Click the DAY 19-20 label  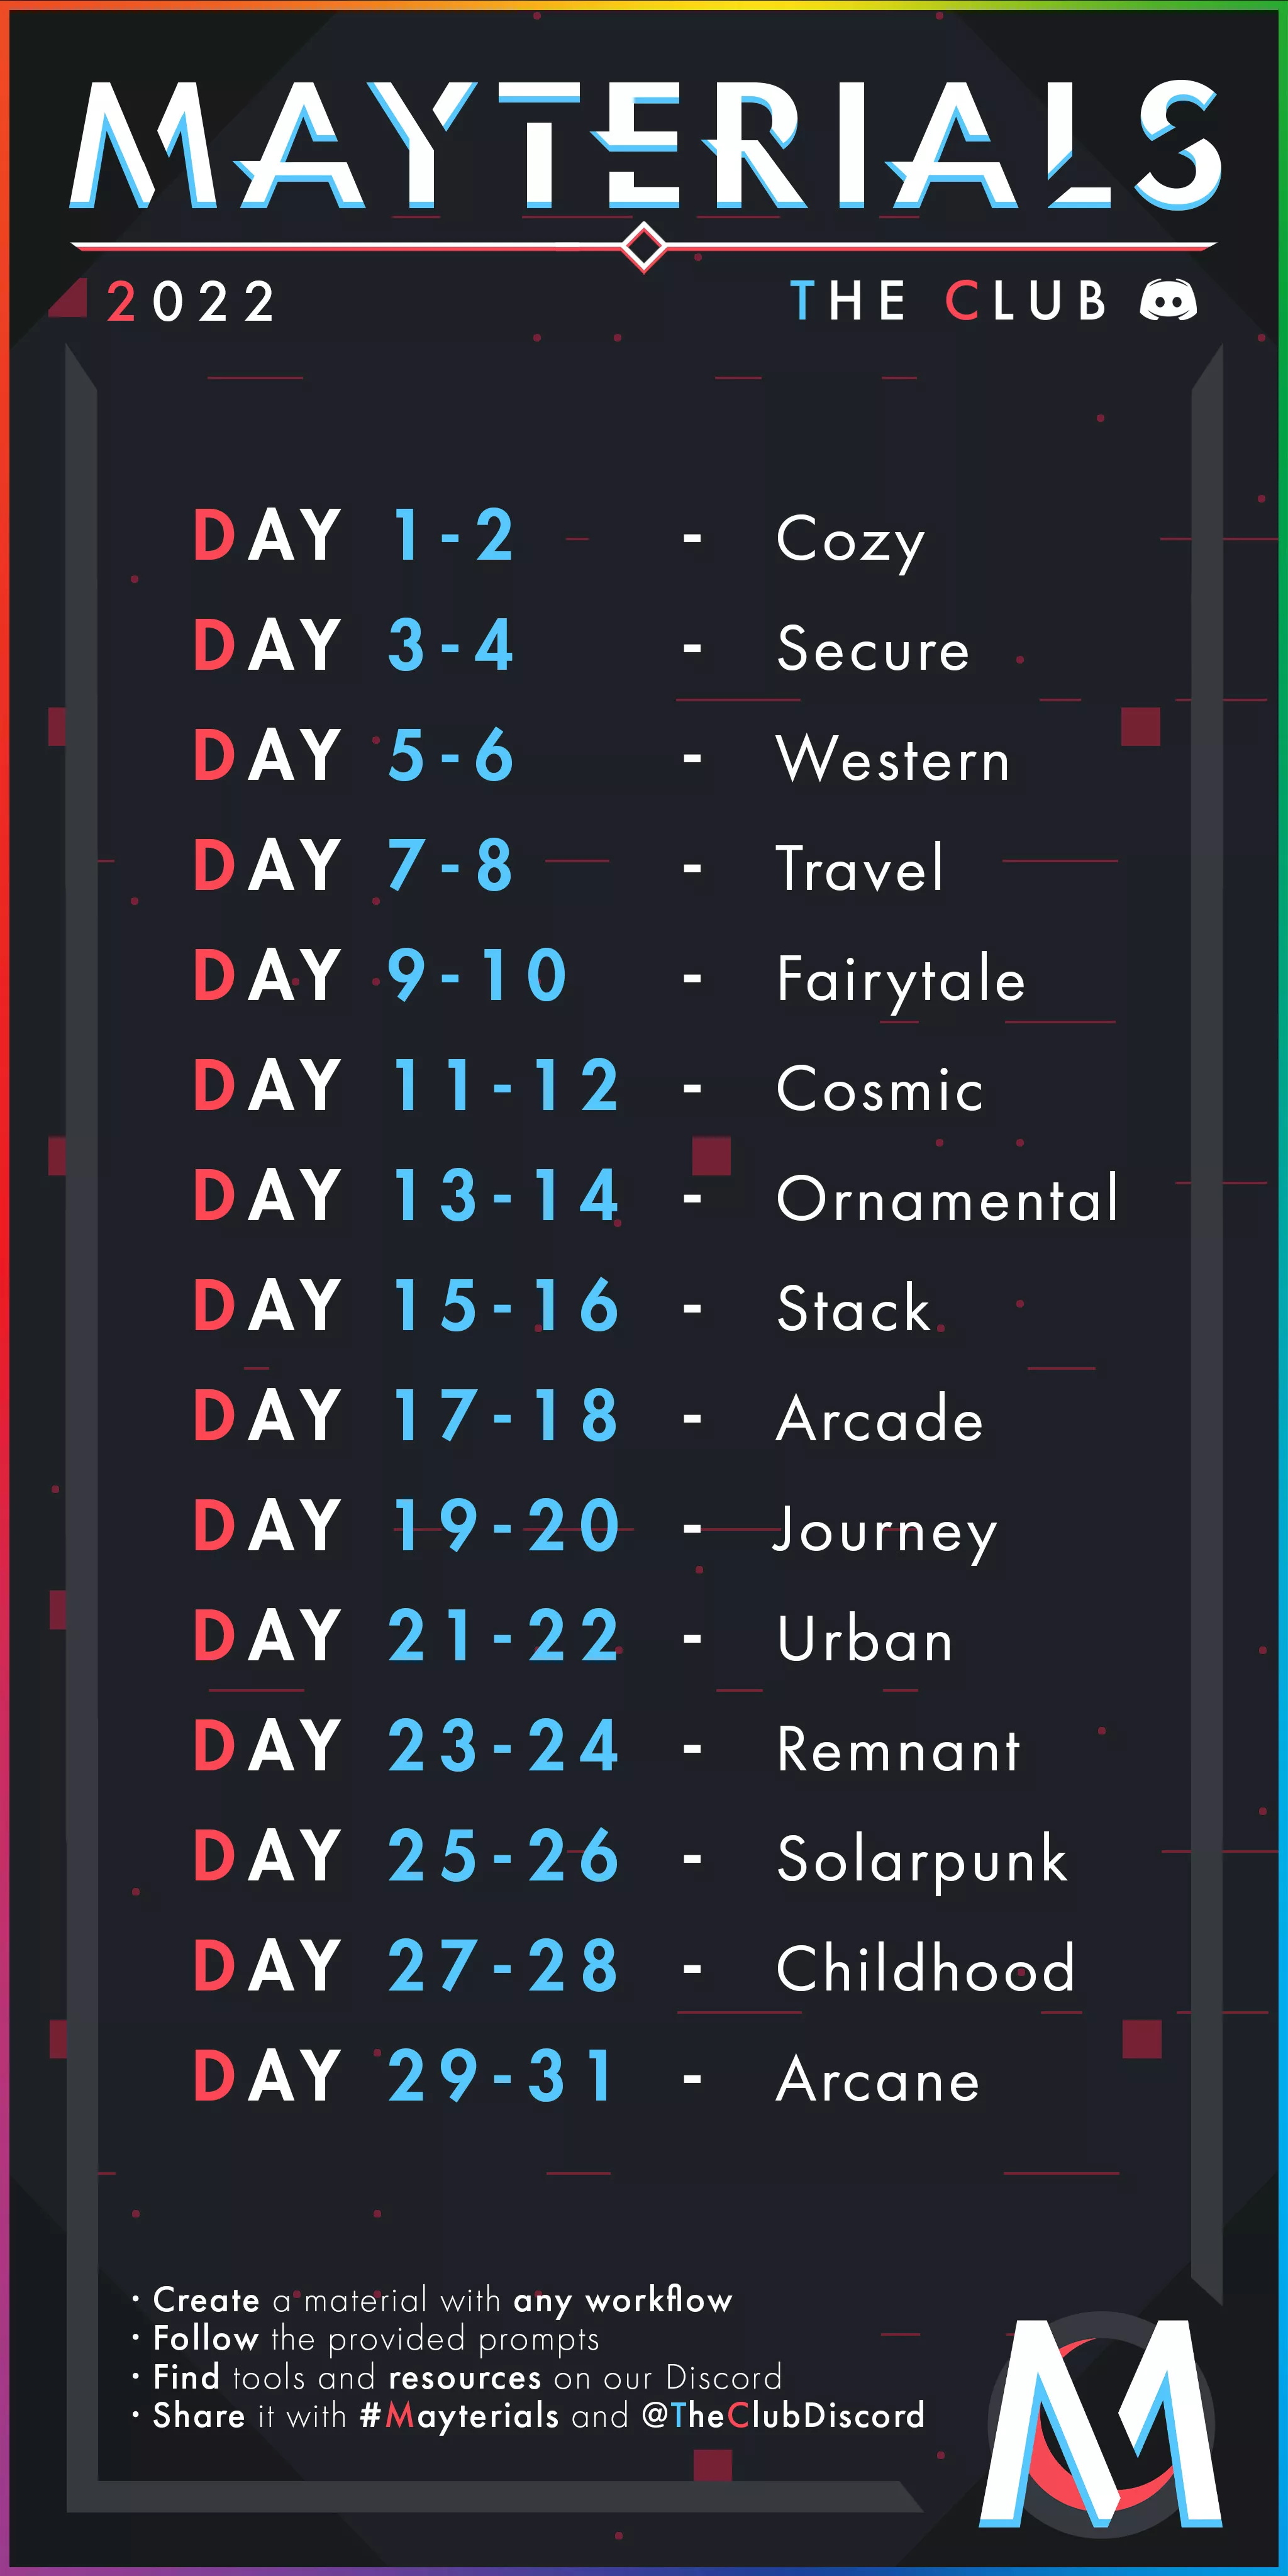(407, 1527)
